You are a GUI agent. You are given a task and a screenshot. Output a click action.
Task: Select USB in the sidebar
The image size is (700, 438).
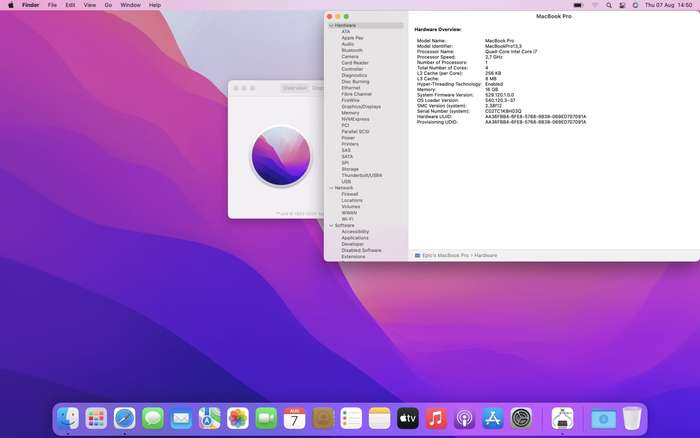(346, 182)
